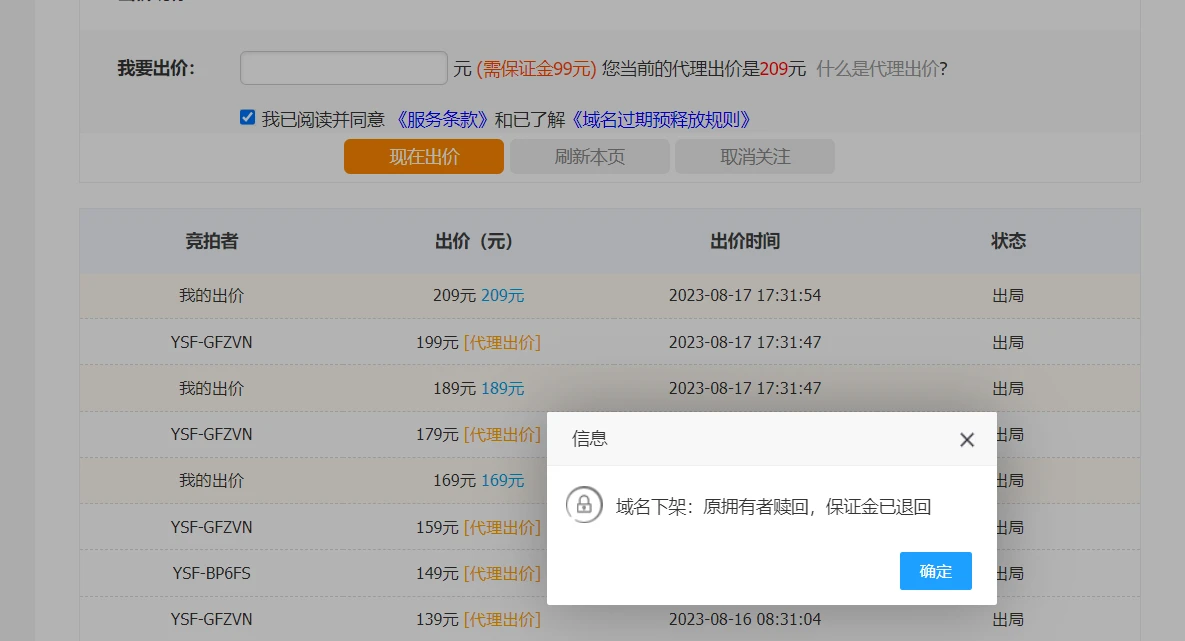
Task: Focus the 我要出价 price input field
Action: click(343, 69)
